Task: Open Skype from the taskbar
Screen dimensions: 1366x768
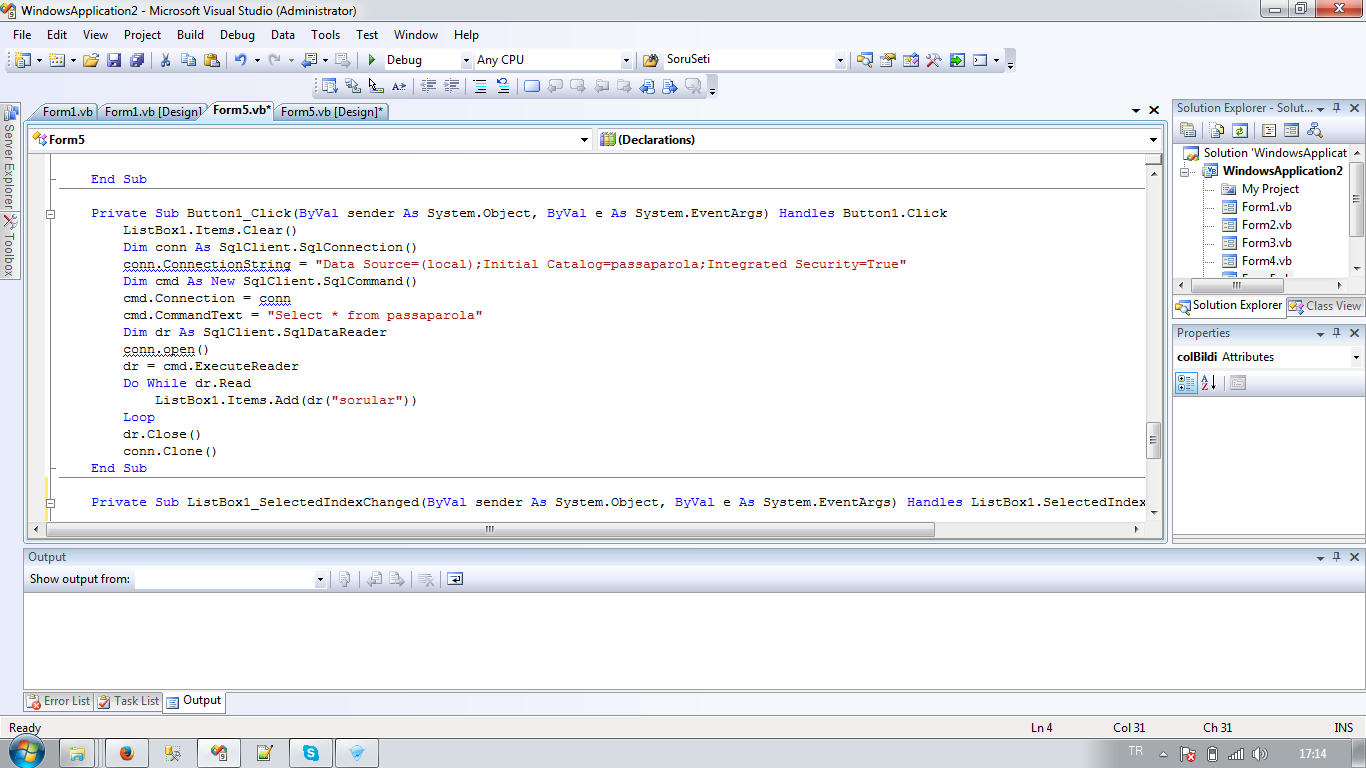Action: pos(311,754)
